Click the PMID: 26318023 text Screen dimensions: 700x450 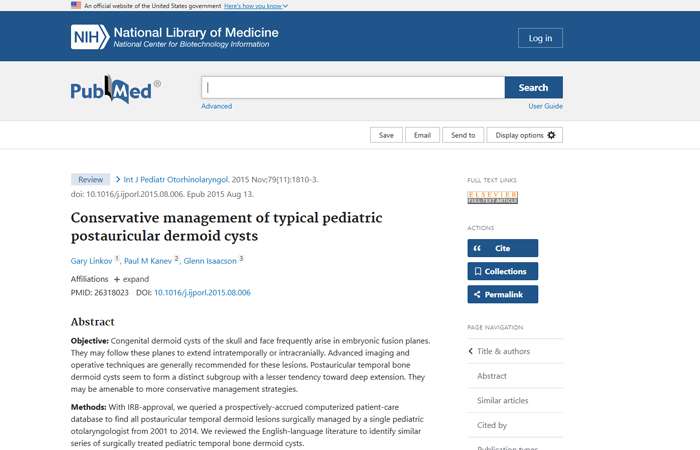100,293
